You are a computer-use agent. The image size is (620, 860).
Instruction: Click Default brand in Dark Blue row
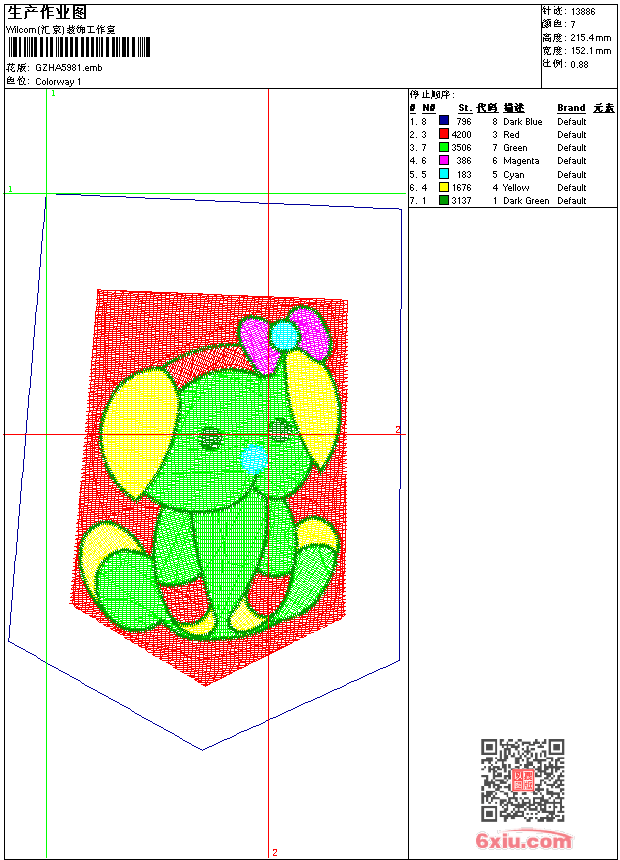coord(572,122)
